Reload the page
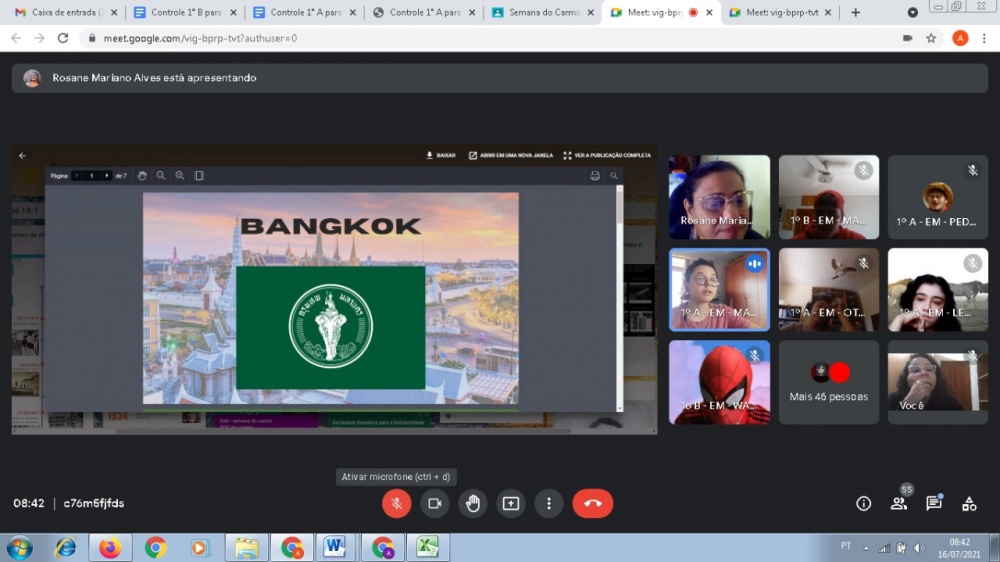 click(62, 38)
